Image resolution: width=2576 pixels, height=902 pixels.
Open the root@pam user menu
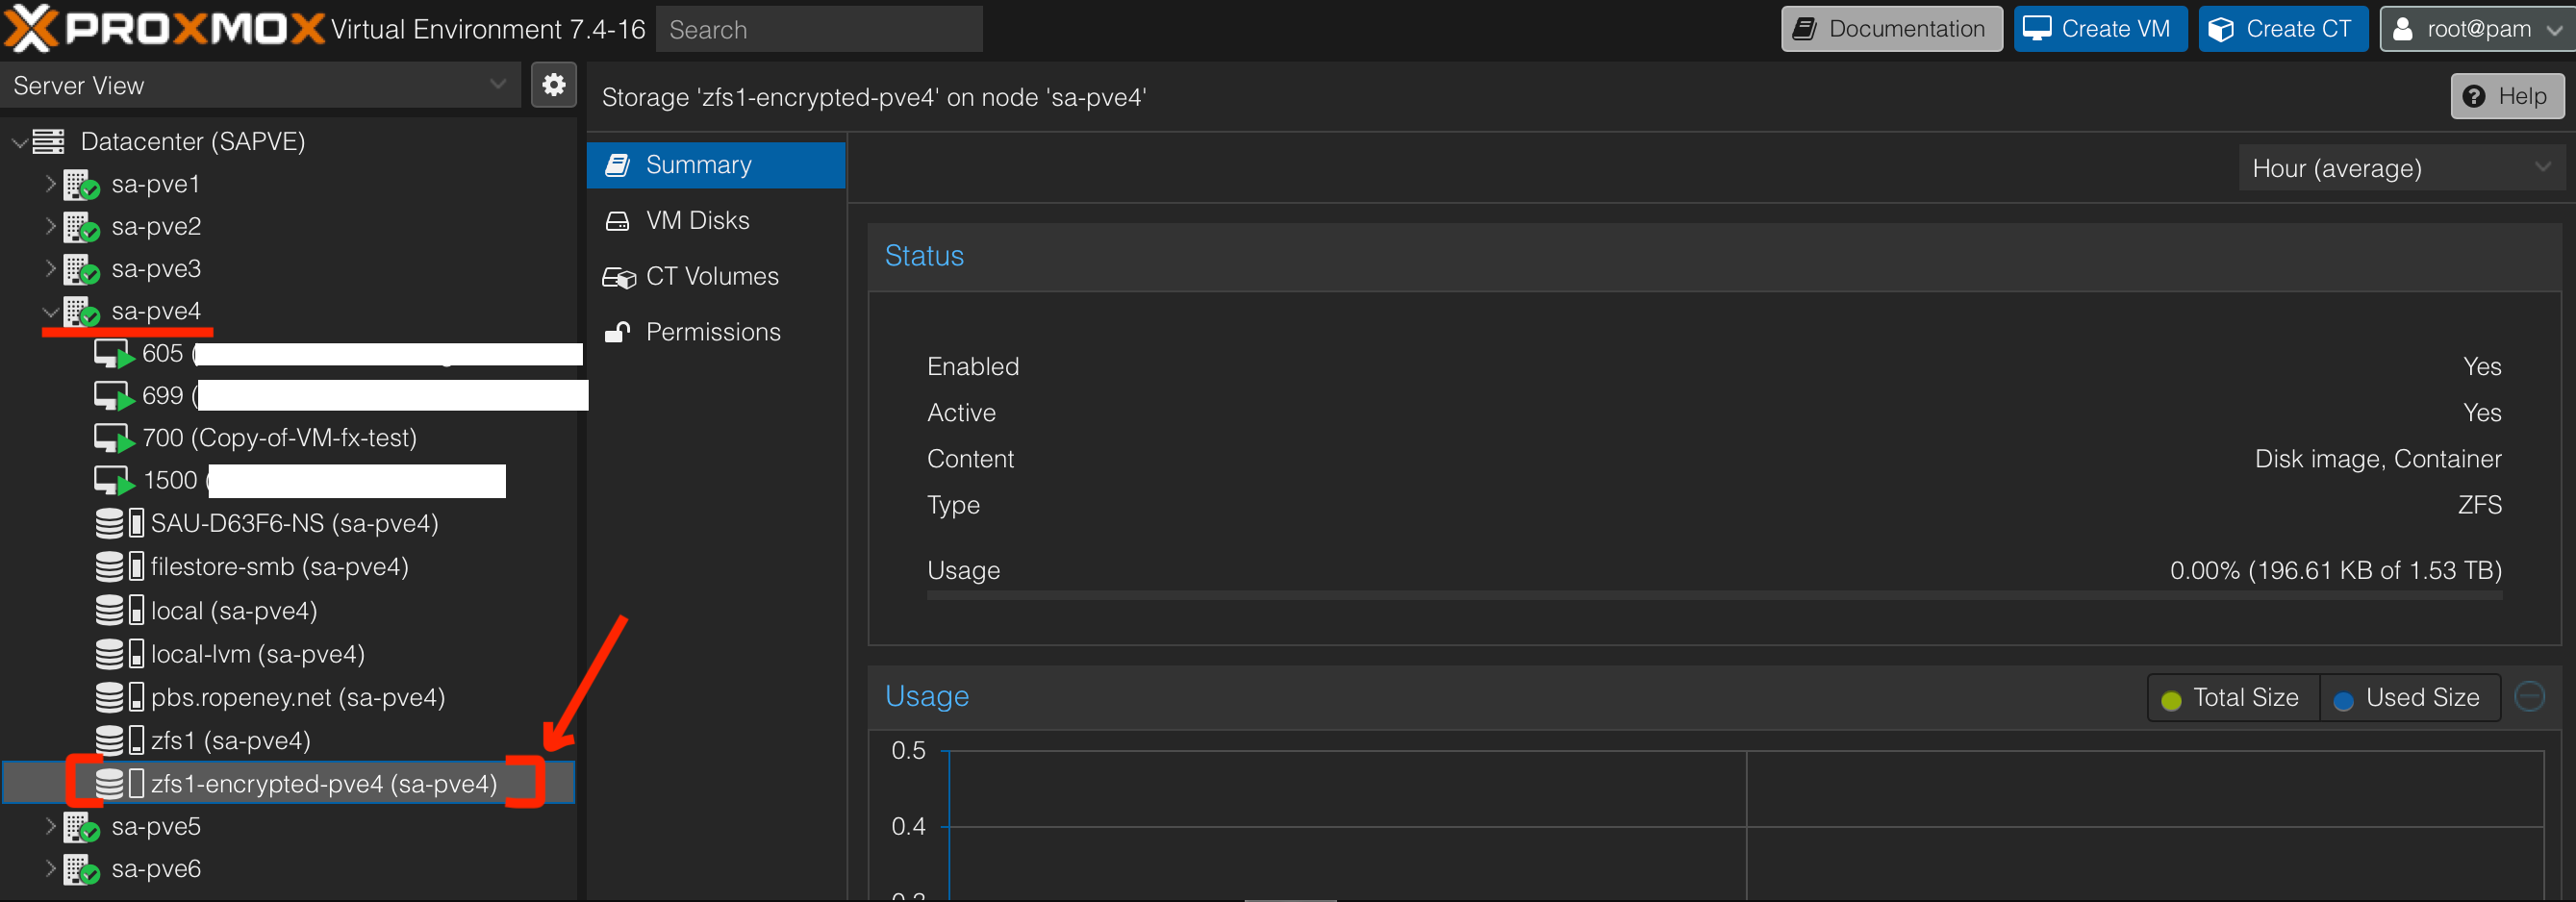click(2474, 29)
